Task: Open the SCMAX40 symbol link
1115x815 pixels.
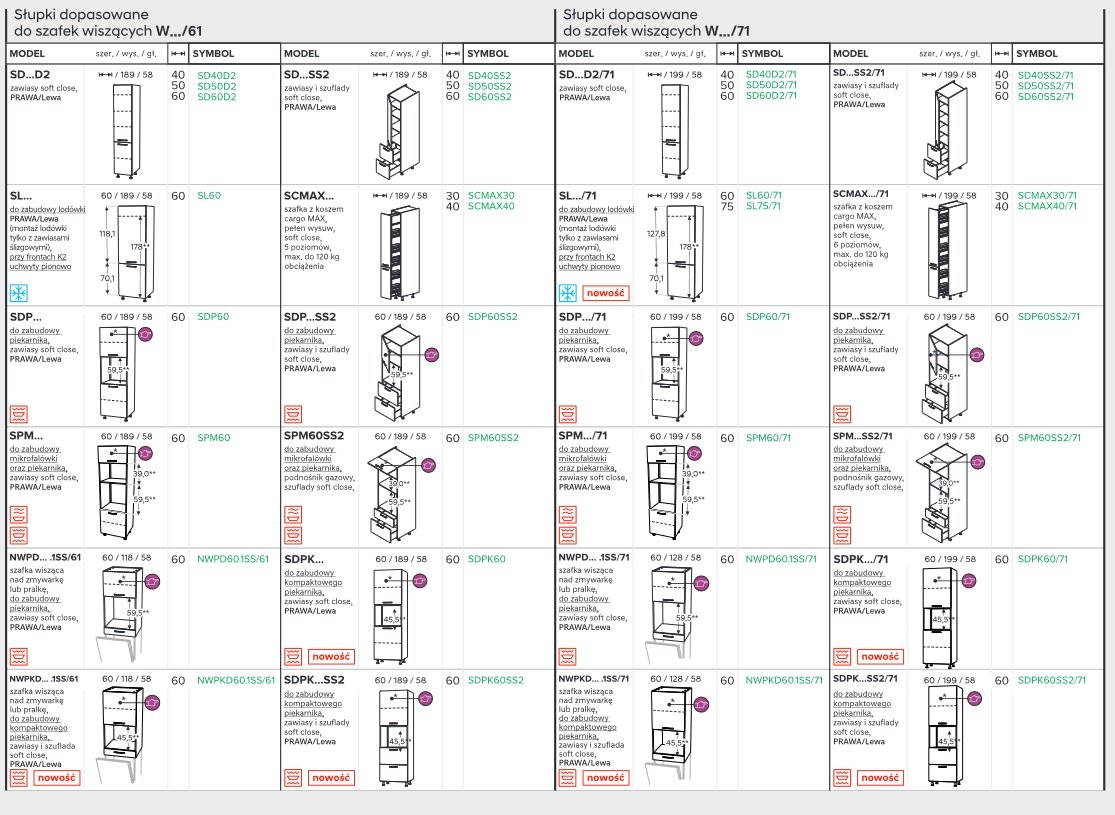Action: 491,206
